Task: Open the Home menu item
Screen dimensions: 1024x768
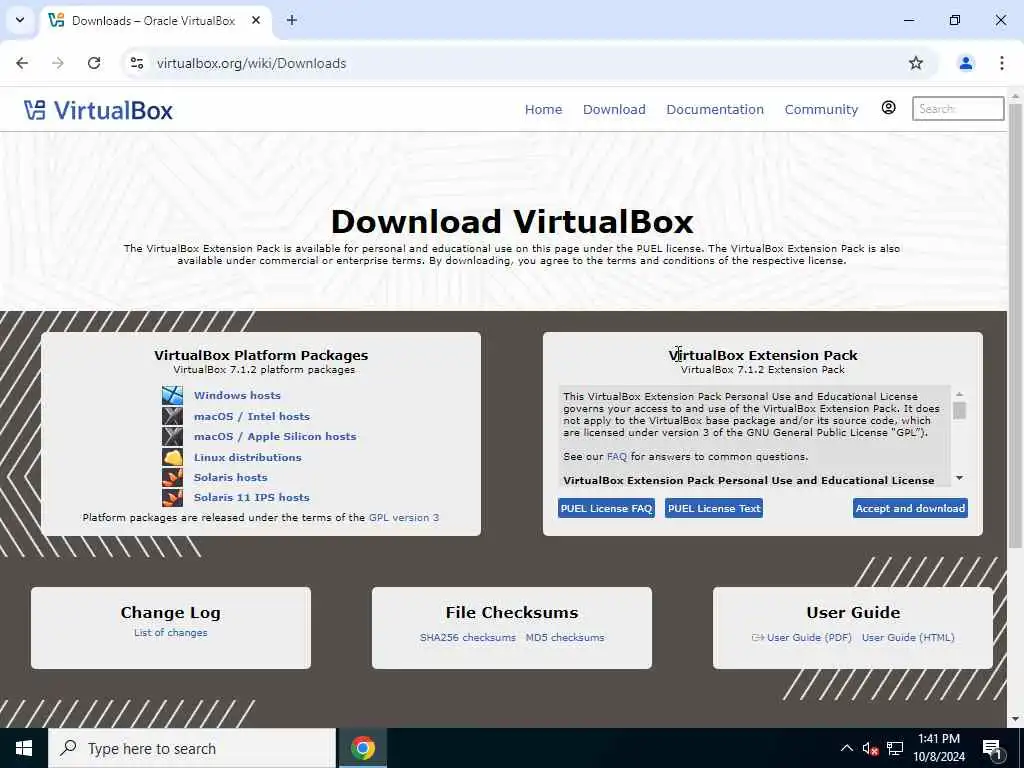Action: click(x=543, y=110)
